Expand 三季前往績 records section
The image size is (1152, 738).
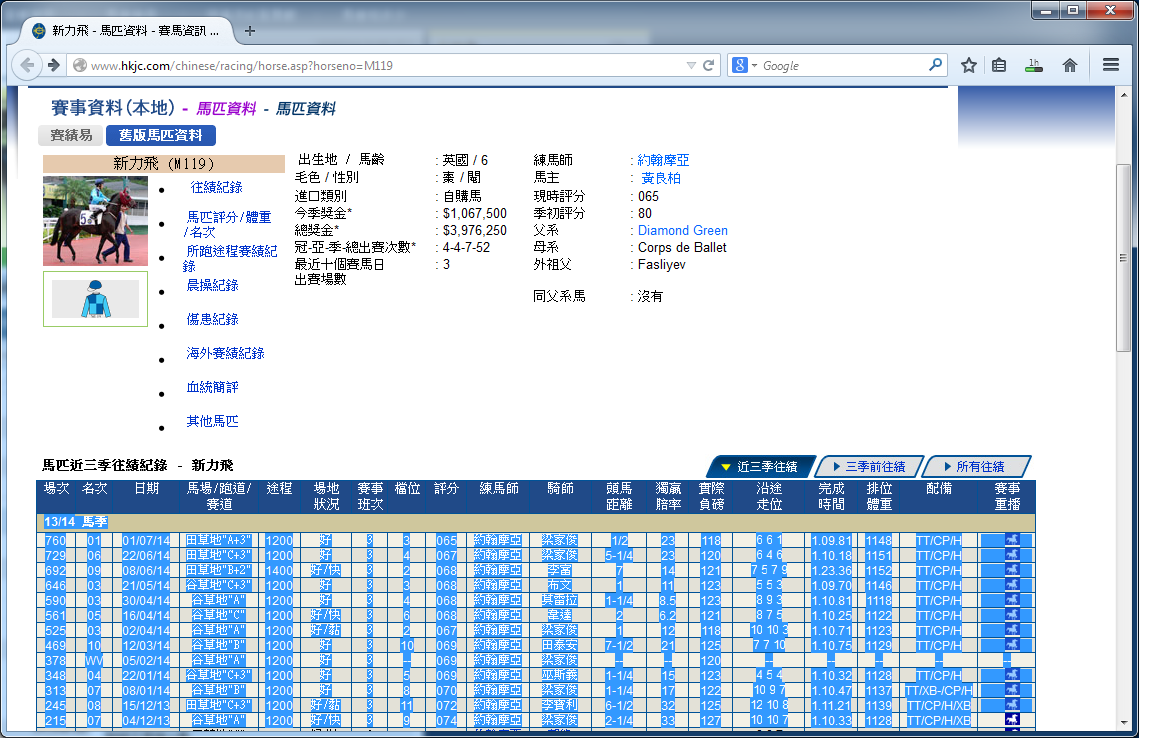pos(868,467)
